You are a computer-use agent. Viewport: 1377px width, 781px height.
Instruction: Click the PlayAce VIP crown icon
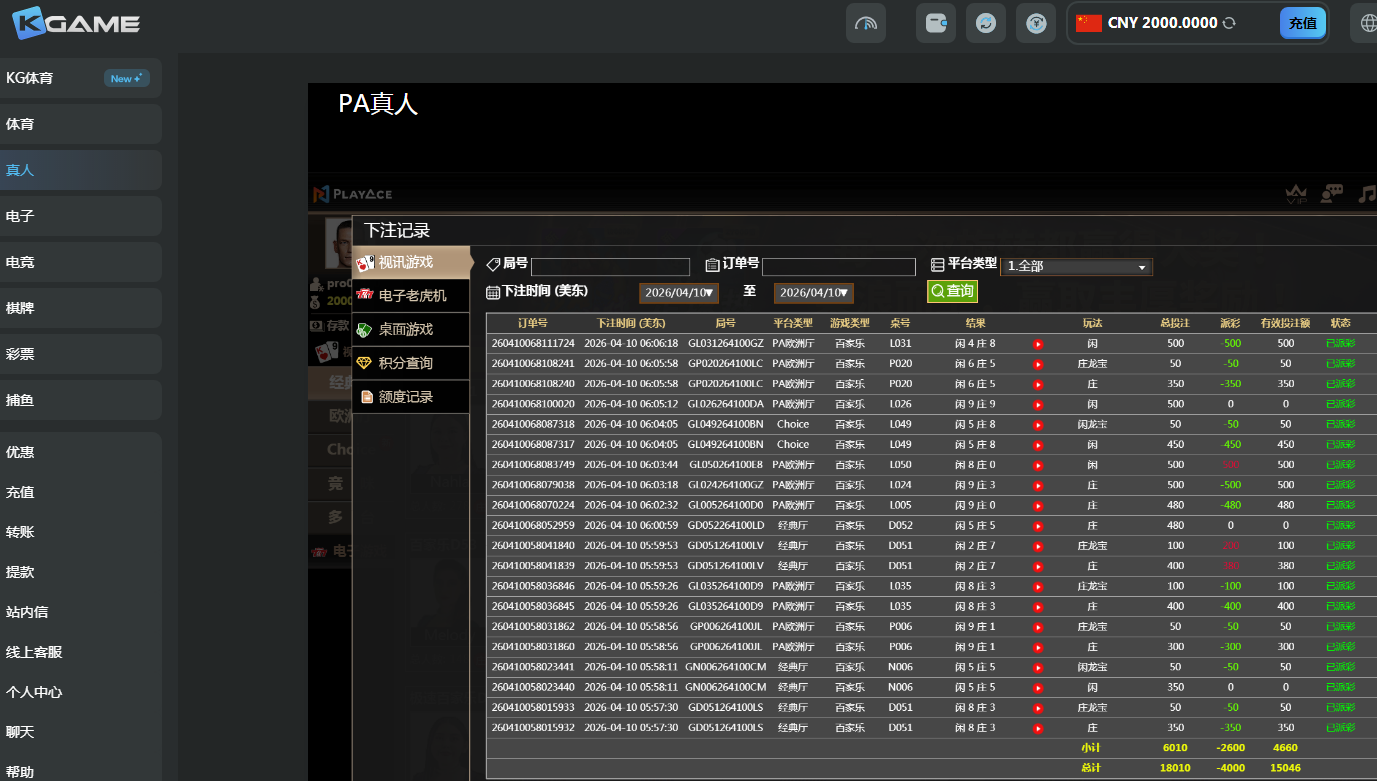(1297, 194)
